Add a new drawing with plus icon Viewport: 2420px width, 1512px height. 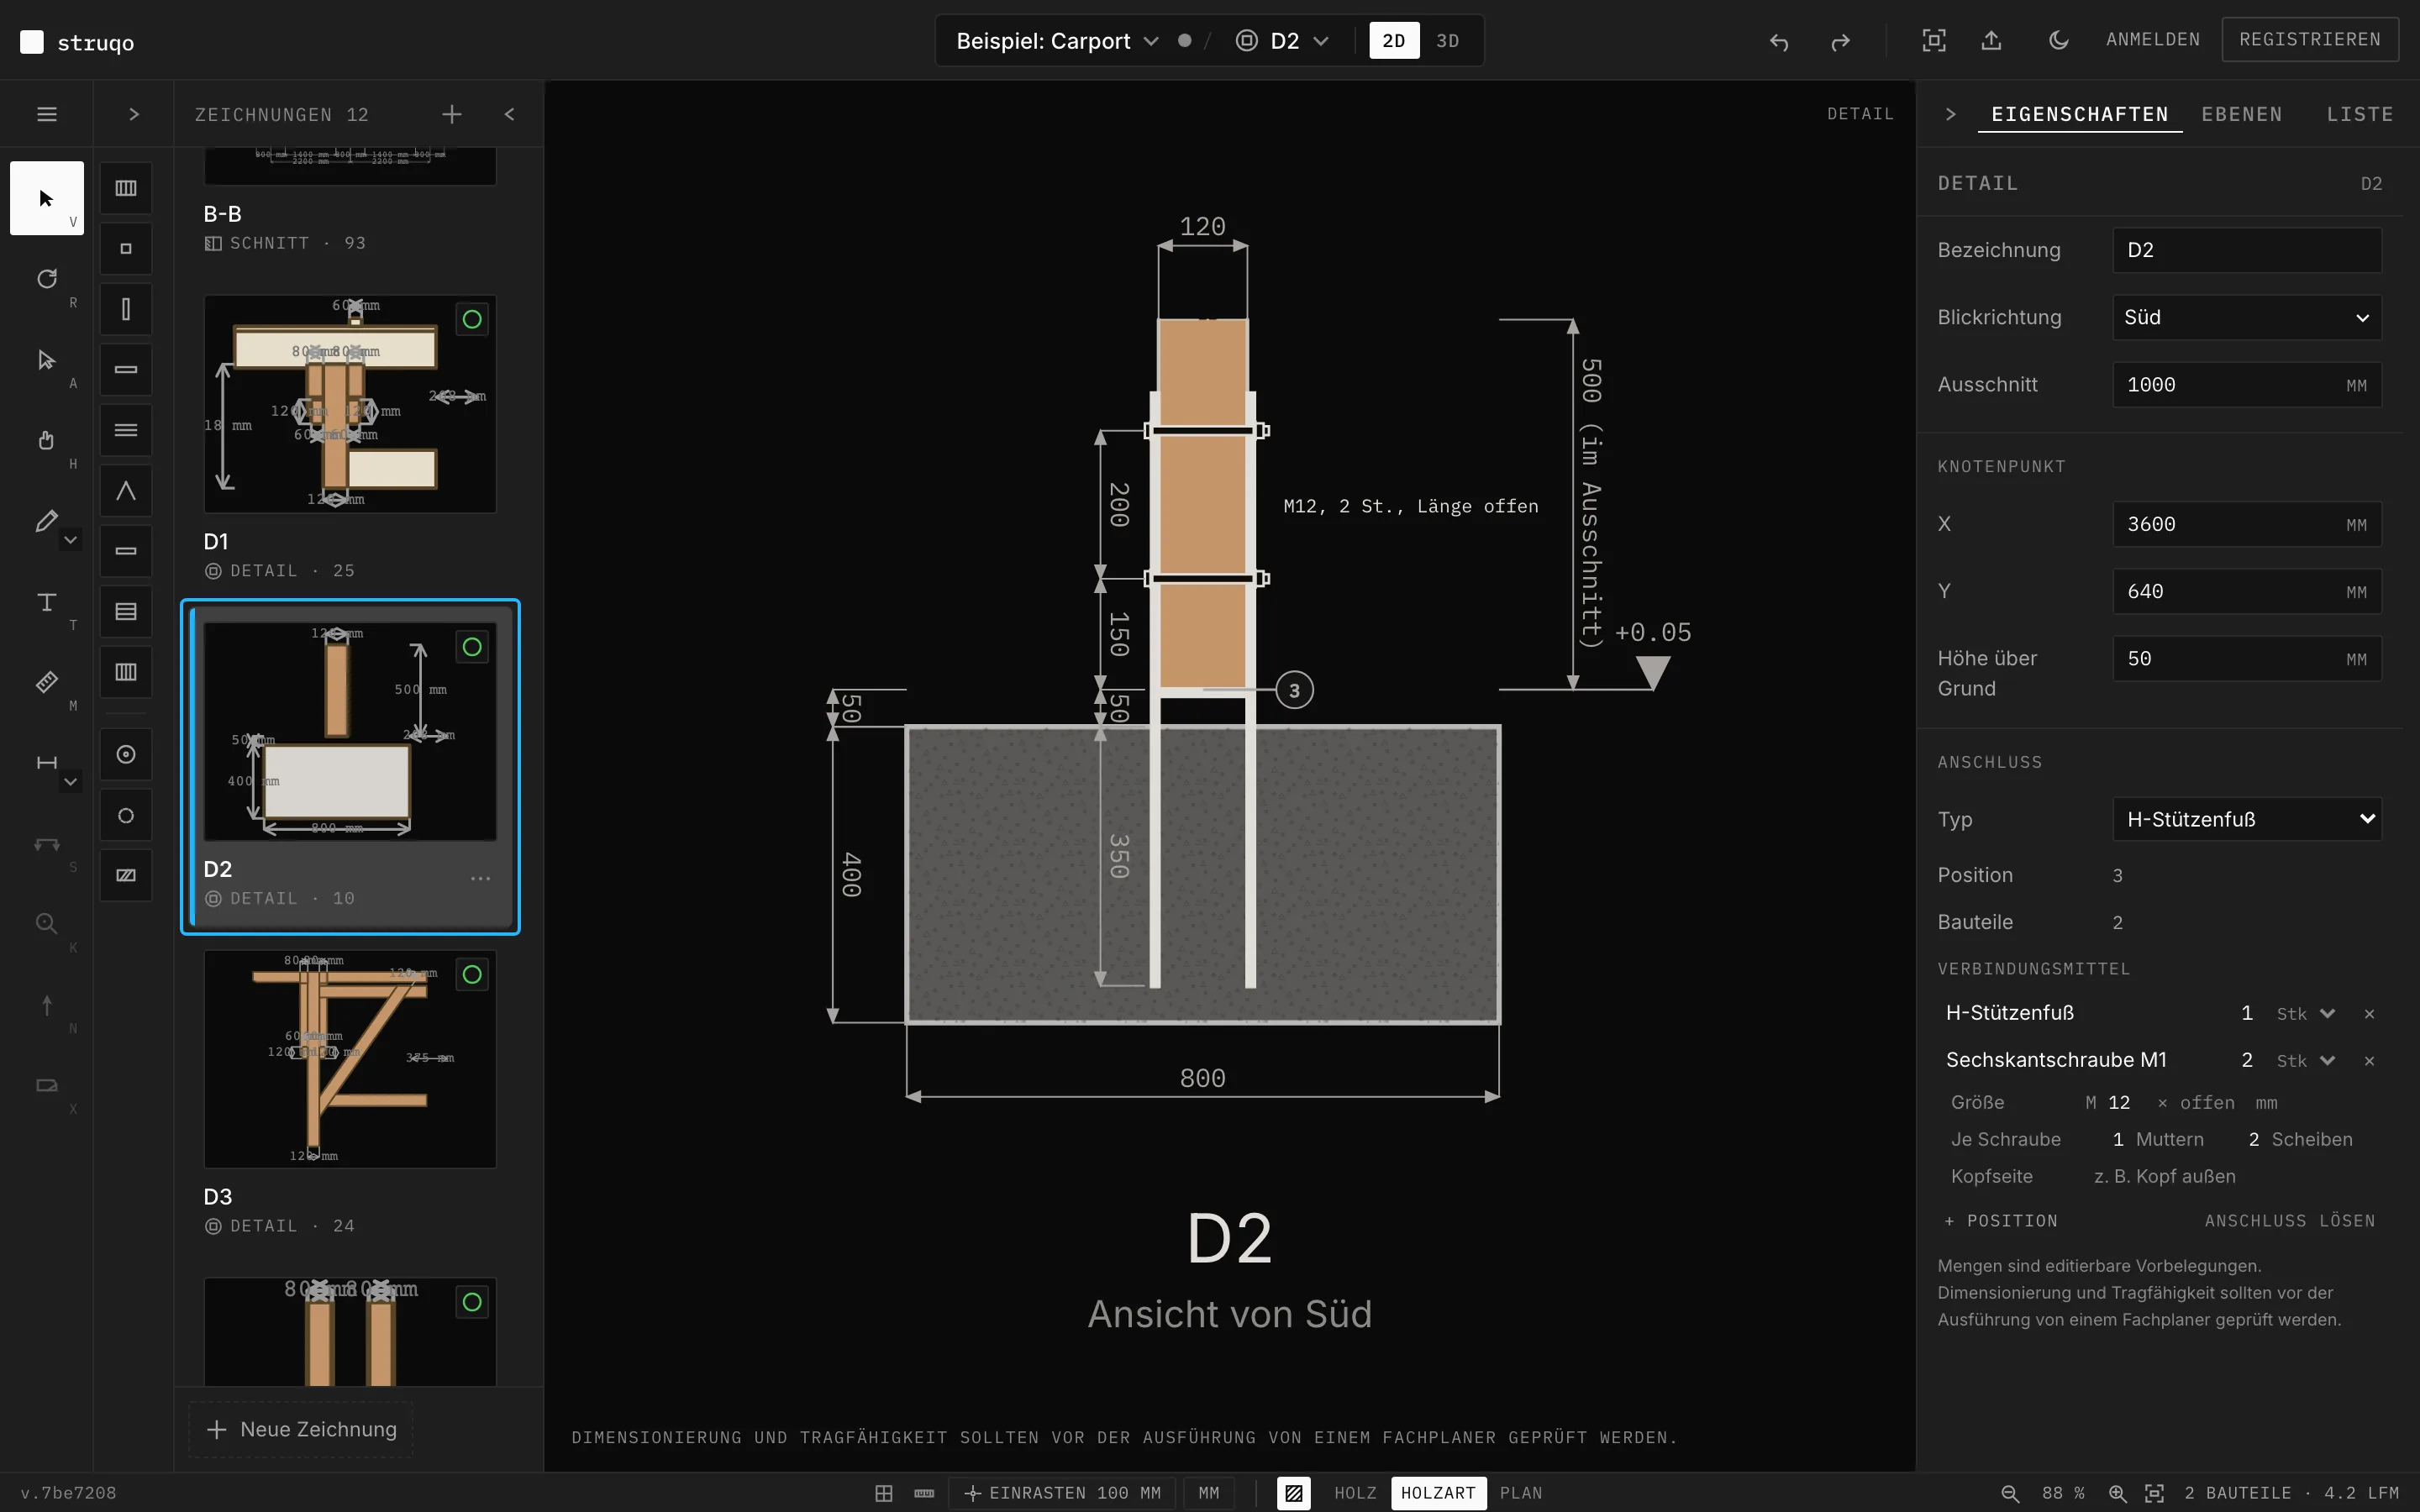(x=452, y=114)
